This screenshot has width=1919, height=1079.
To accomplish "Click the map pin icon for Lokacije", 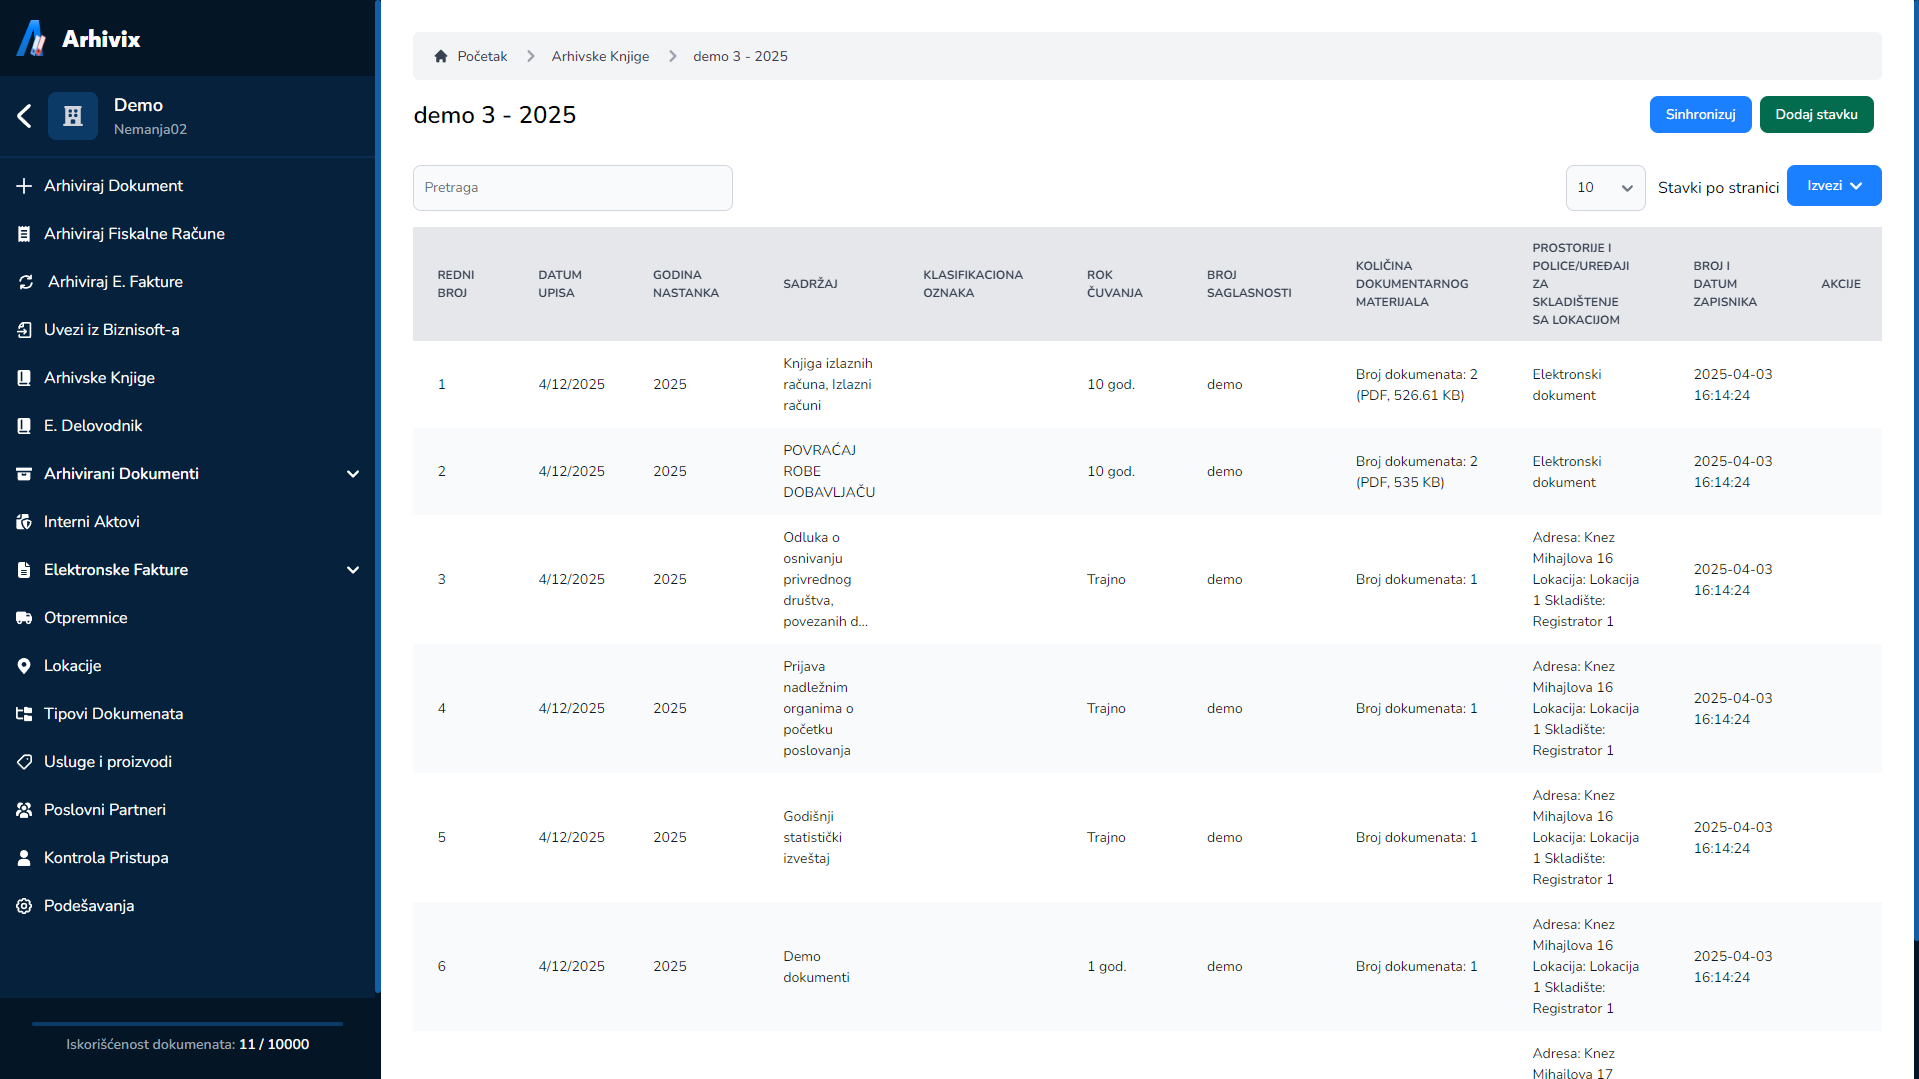I will [x=24, y=666].
